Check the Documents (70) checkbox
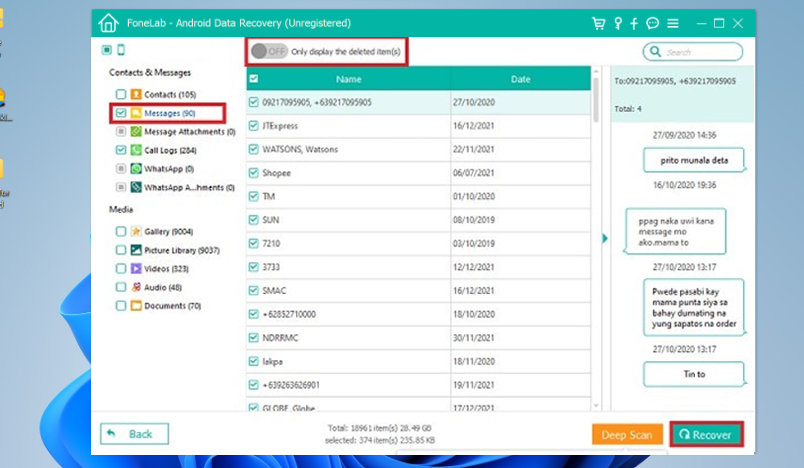Screen dimensions: 804x468 [120, 306]
